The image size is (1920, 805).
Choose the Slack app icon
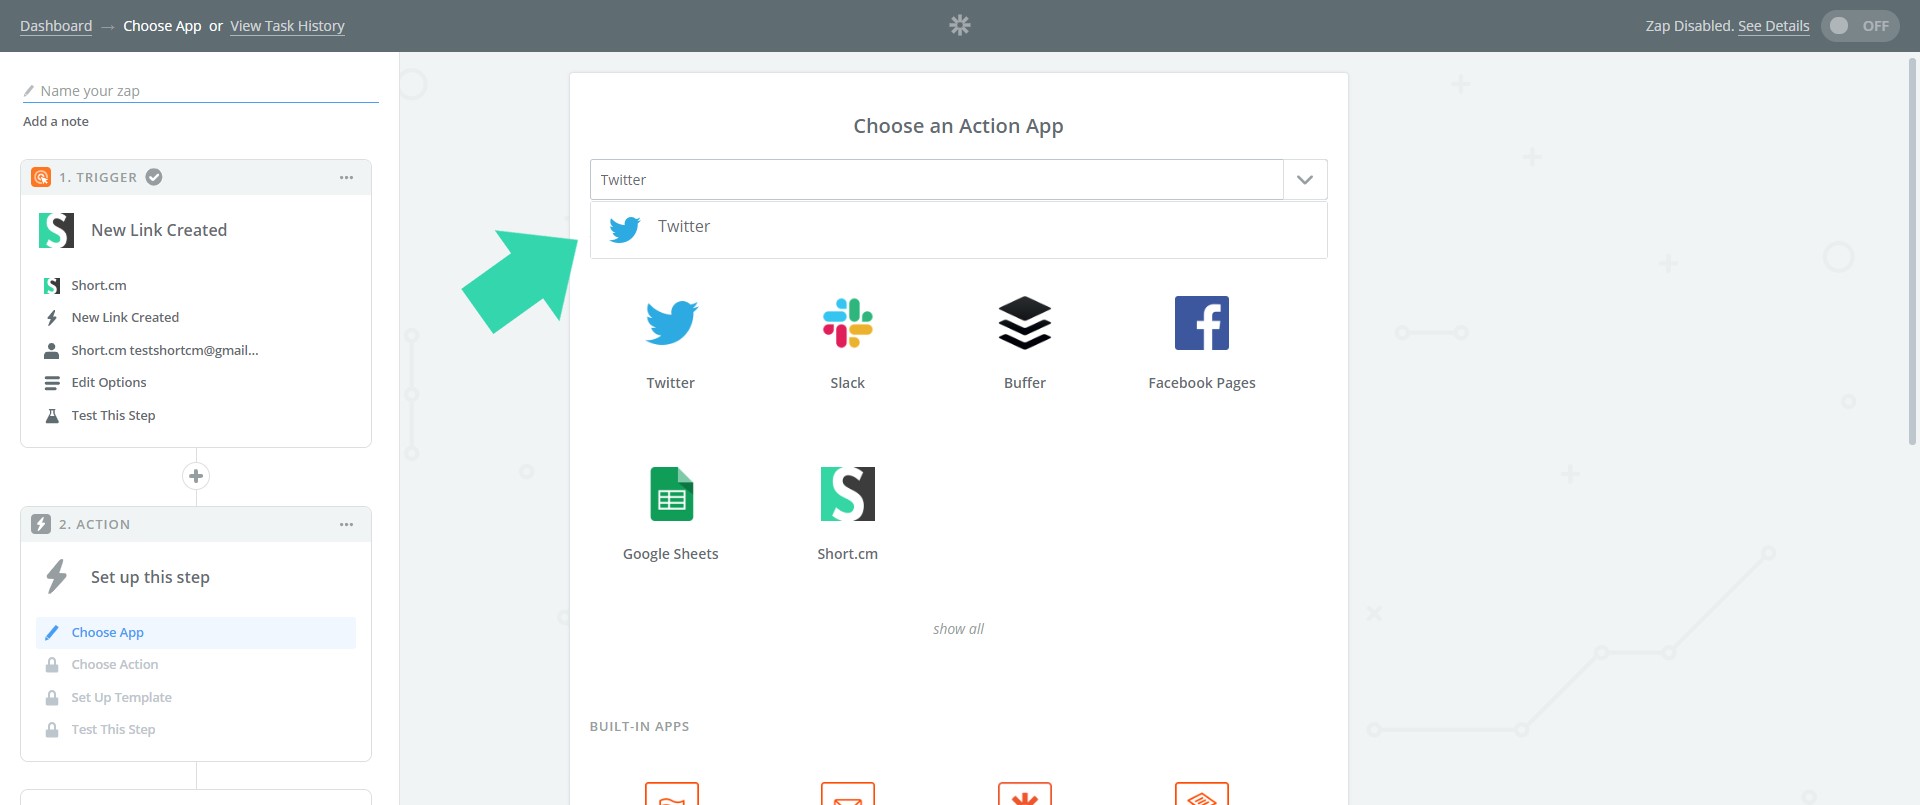click(x=847, y=323)
